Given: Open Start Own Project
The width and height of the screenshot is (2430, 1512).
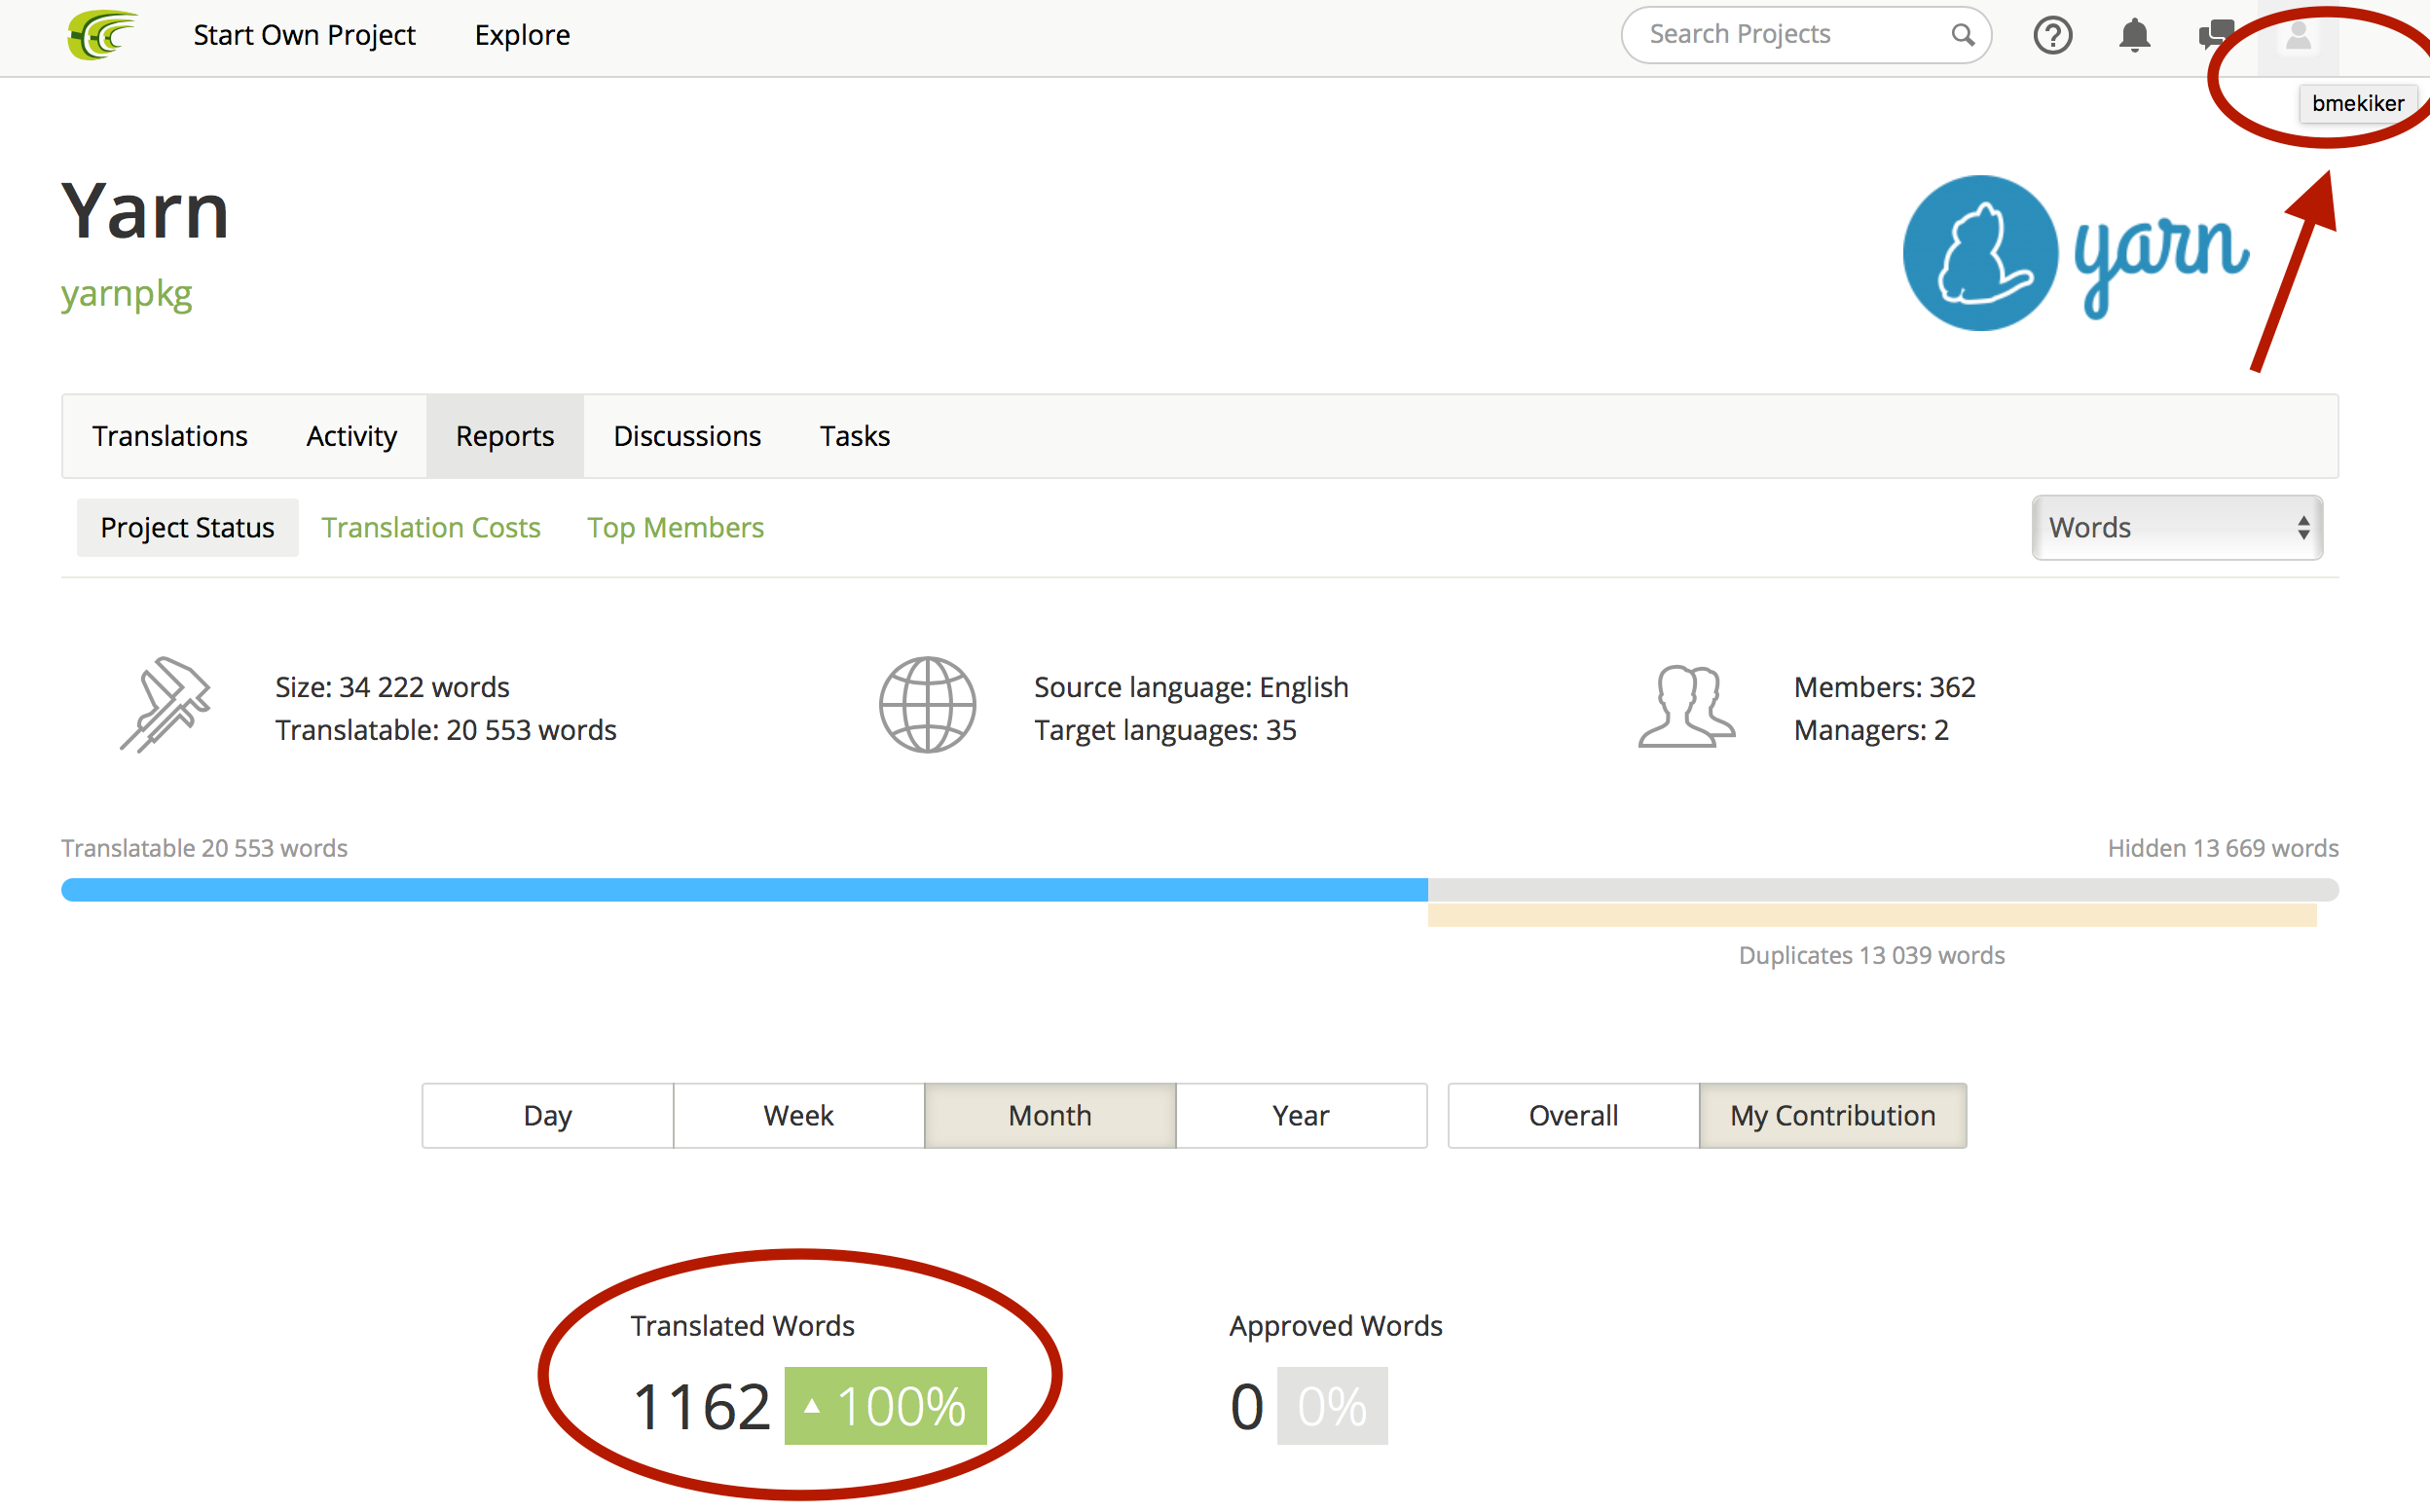Looking at the screenshot, I should [304, 35].
